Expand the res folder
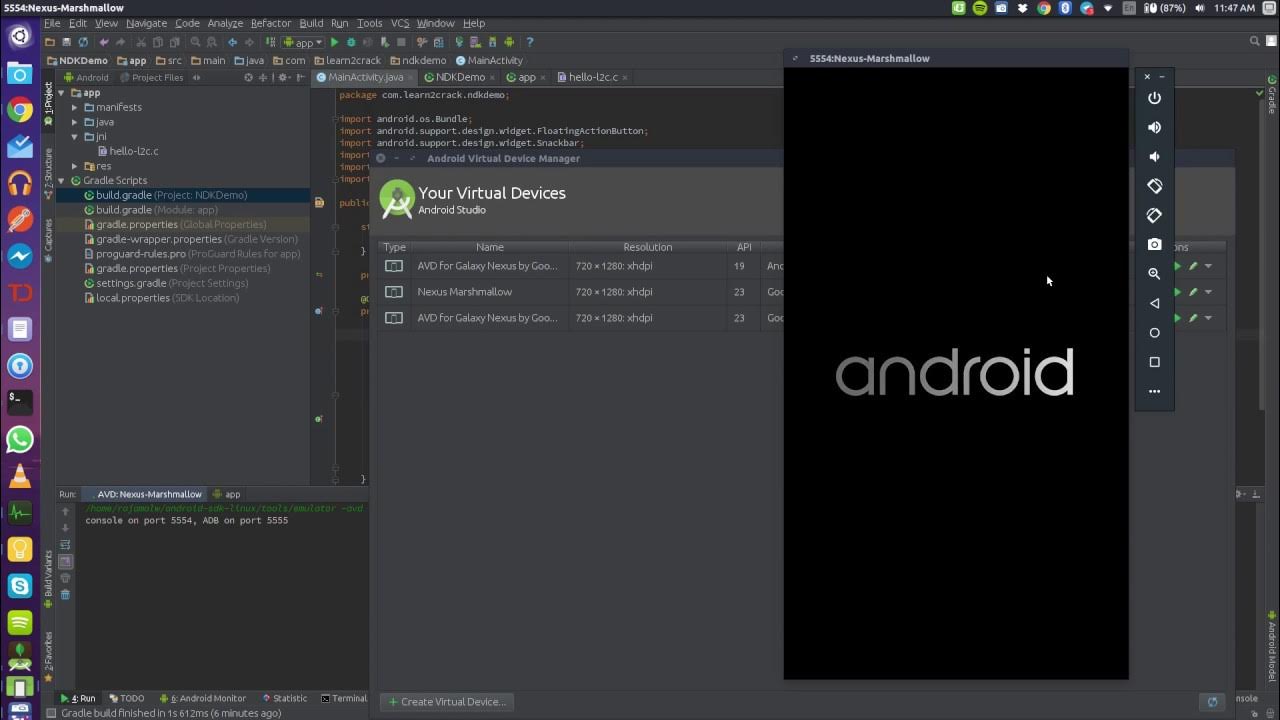This screenshot has width=1280, height=720. tap(75, 166)
